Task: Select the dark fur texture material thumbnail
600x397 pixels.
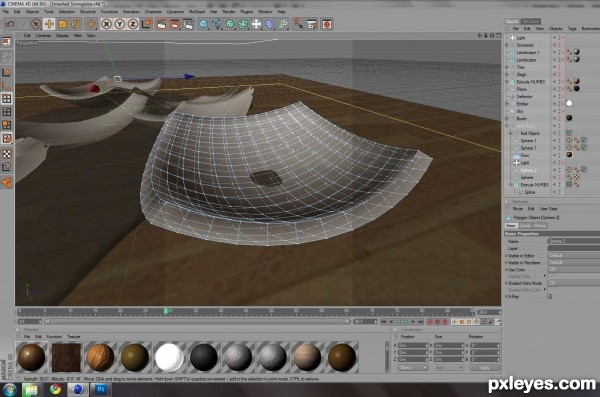Action: pos(66,357)
